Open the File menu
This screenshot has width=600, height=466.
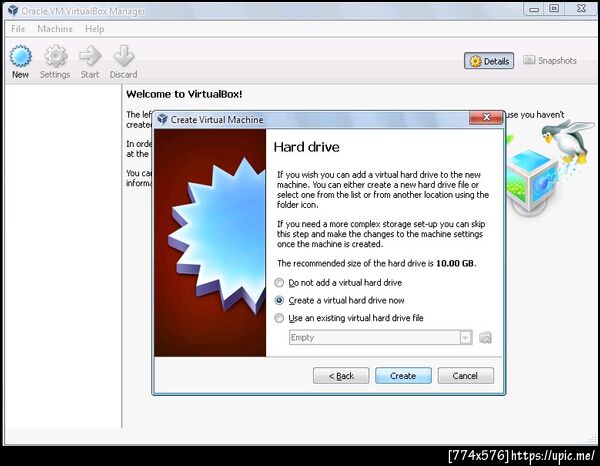pos(18,29)
